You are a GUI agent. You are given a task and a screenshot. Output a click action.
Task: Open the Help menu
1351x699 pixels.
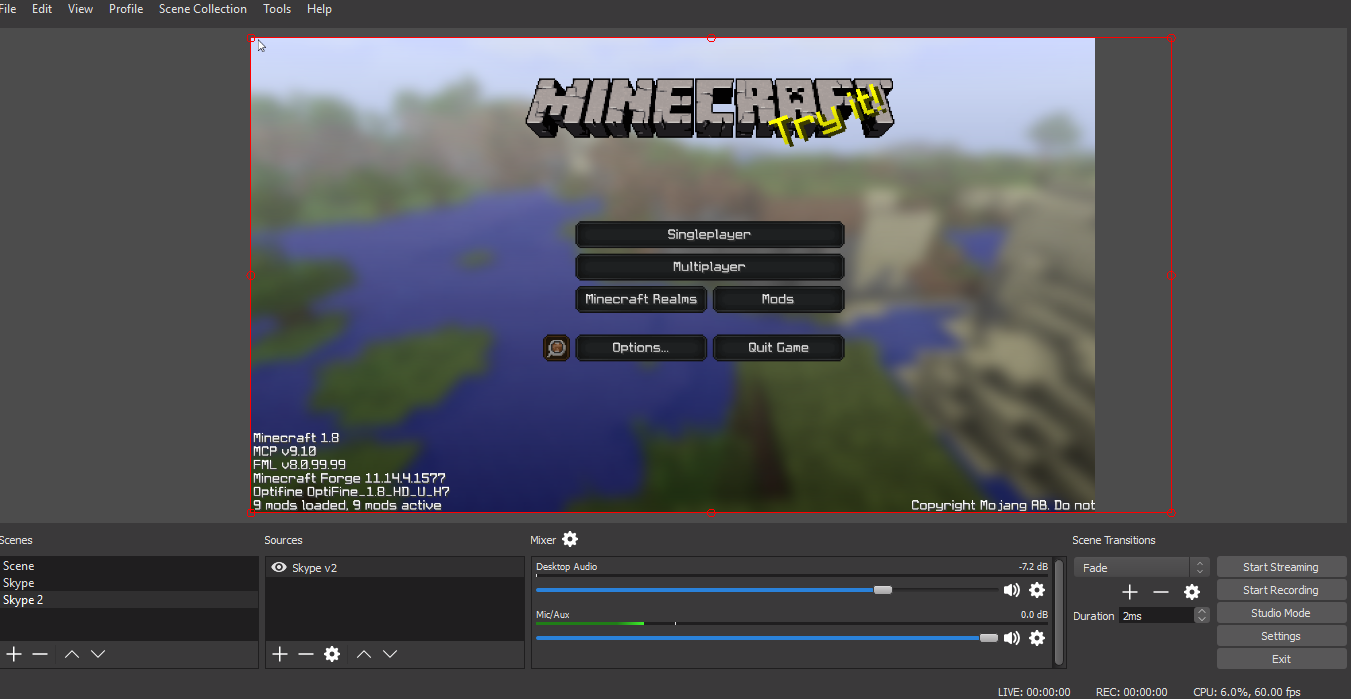pyautogui.click(x=319, y=9)
